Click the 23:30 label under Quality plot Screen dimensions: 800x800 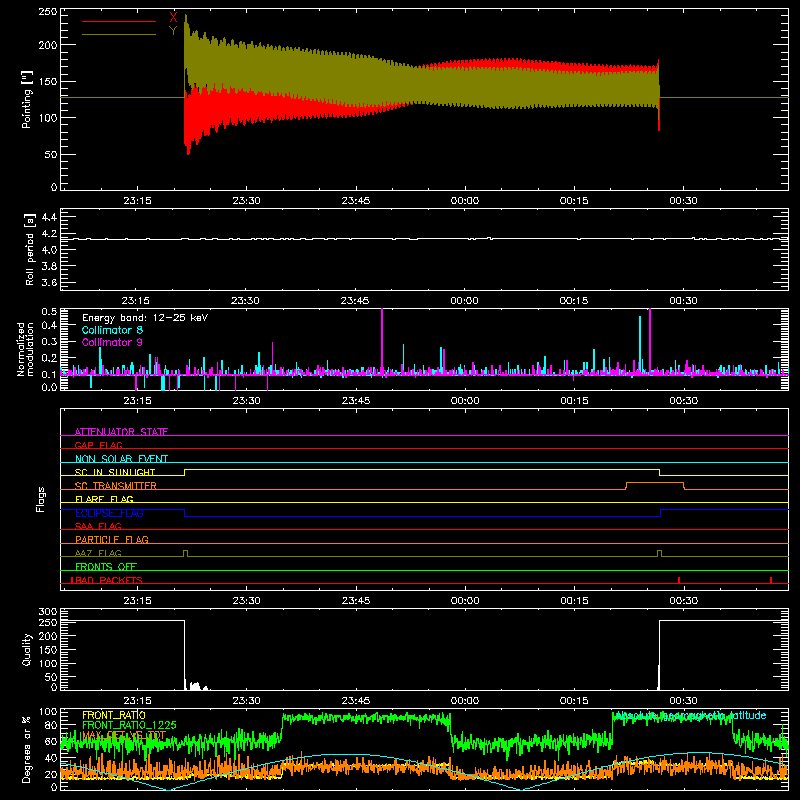point(246,701)
